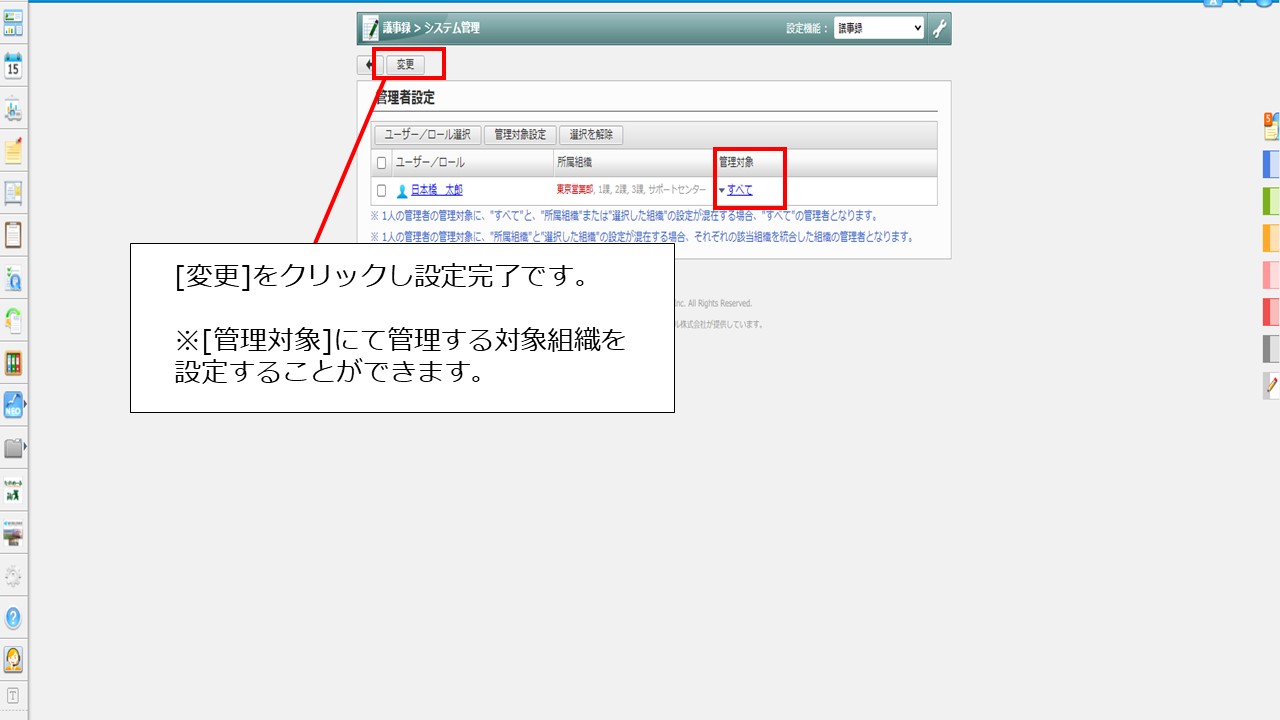This screenshot has height=720, width=1280.
Task: Open the gray gear settings sidebar icon
Action: (13, 576)
